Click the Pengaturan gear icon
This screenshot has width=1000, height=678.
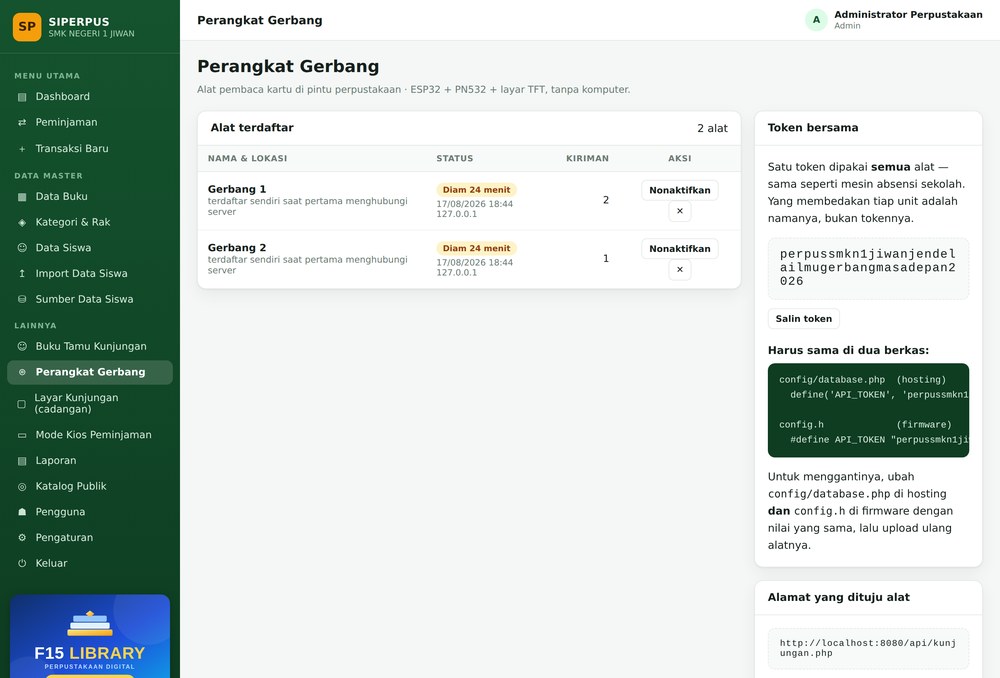click(22, 538)
